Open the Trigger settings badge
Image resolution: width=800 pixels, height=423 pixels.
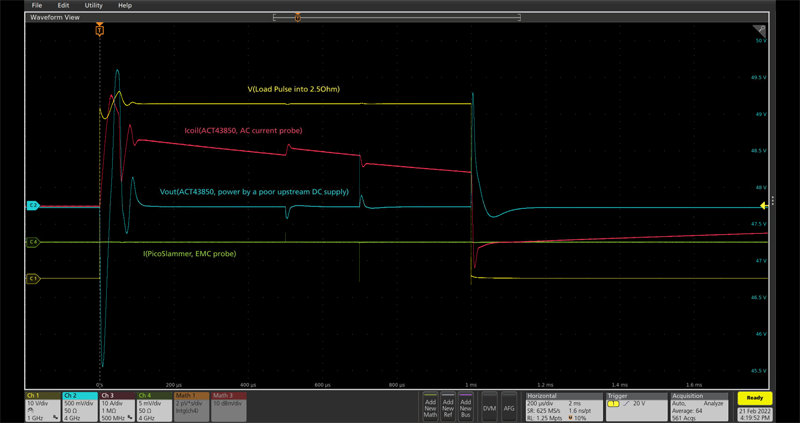tap(636, 407)
